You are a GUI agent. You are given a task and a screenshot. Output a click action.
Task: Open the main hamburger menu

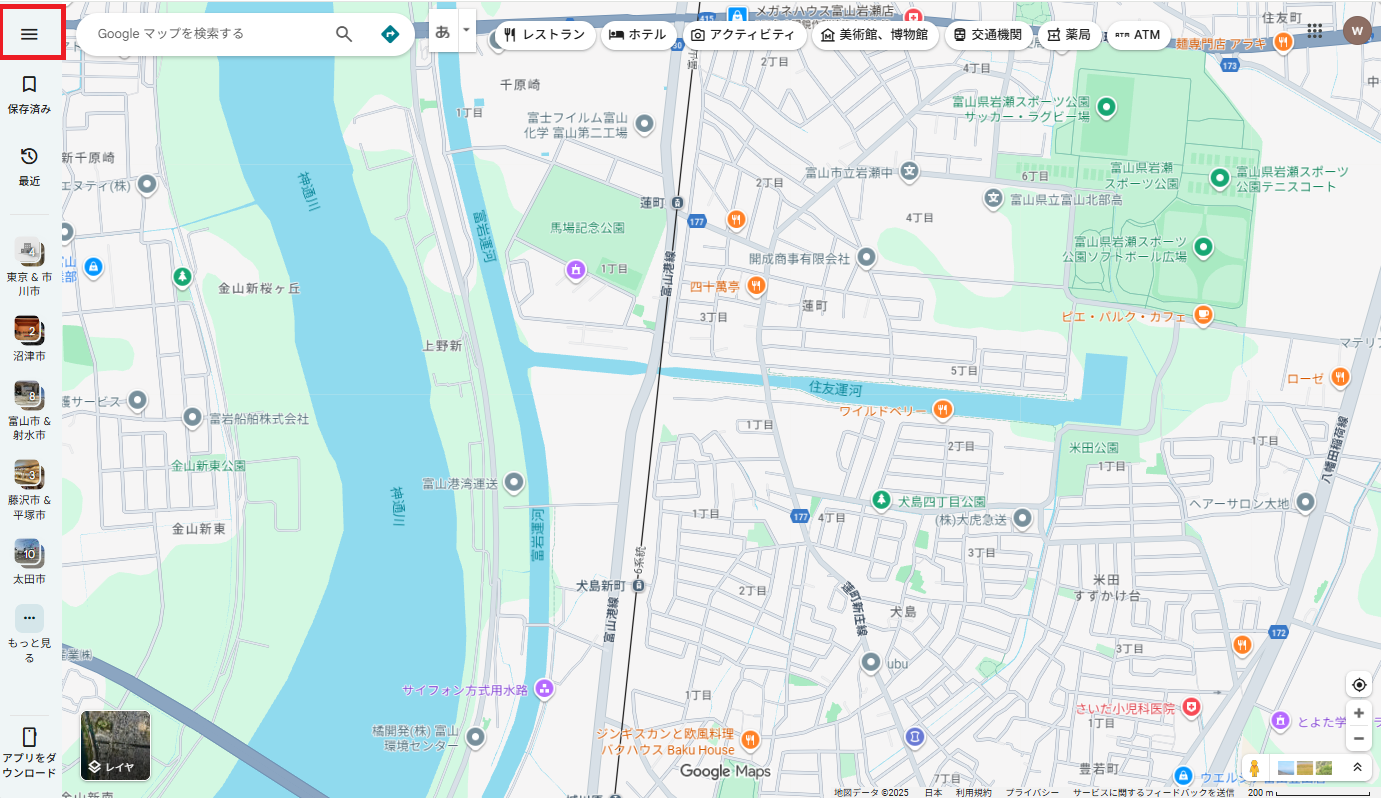[x=31, y=31]
